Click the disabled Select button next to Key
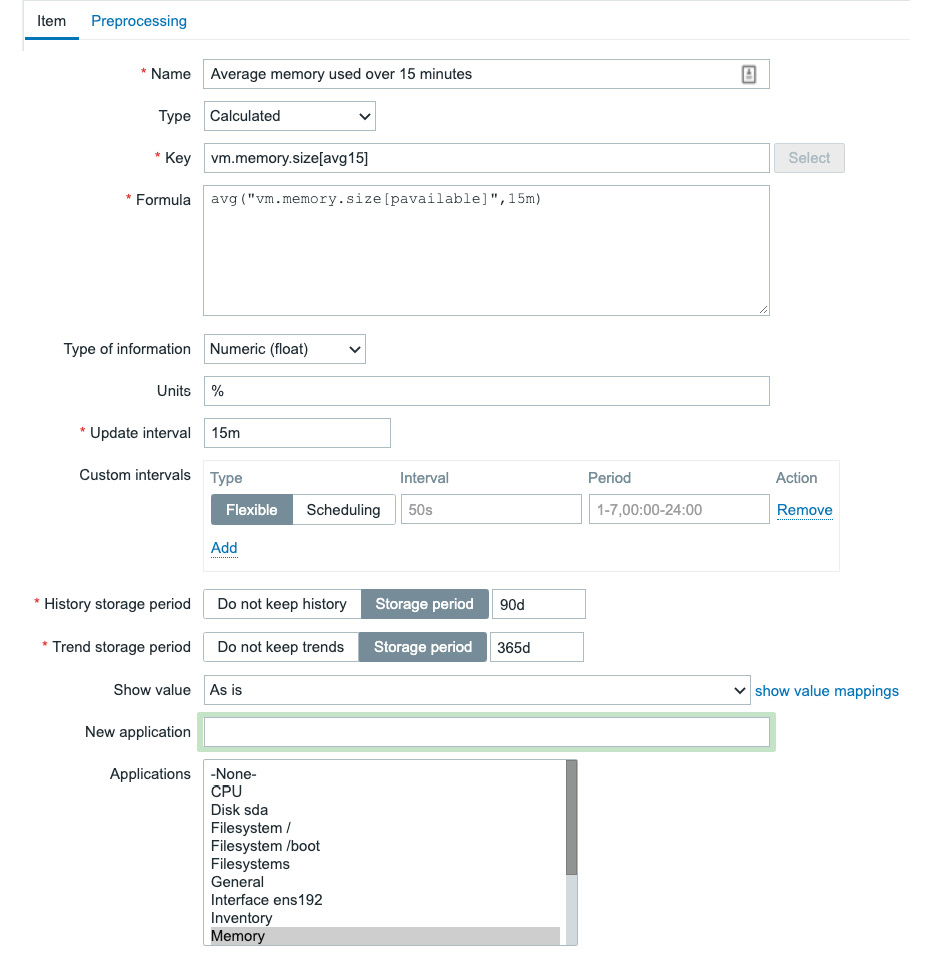Viewport: 931px width, 953px height. [809, 158]
